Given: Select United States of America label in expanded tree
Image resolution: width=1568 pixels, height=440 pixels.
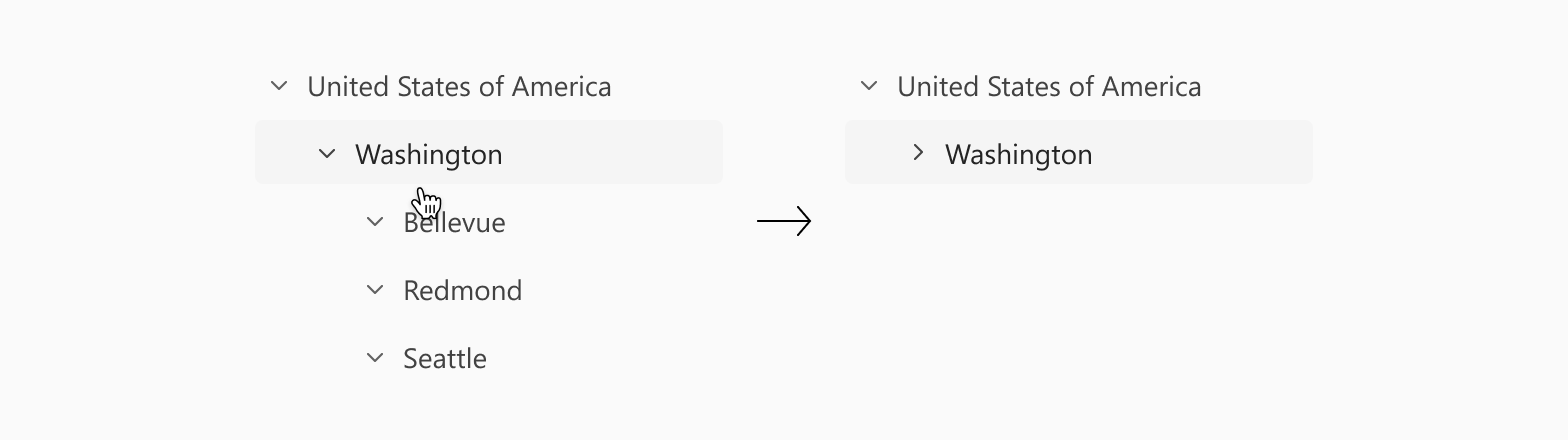Looking at the screenshot, I should 459,87.
